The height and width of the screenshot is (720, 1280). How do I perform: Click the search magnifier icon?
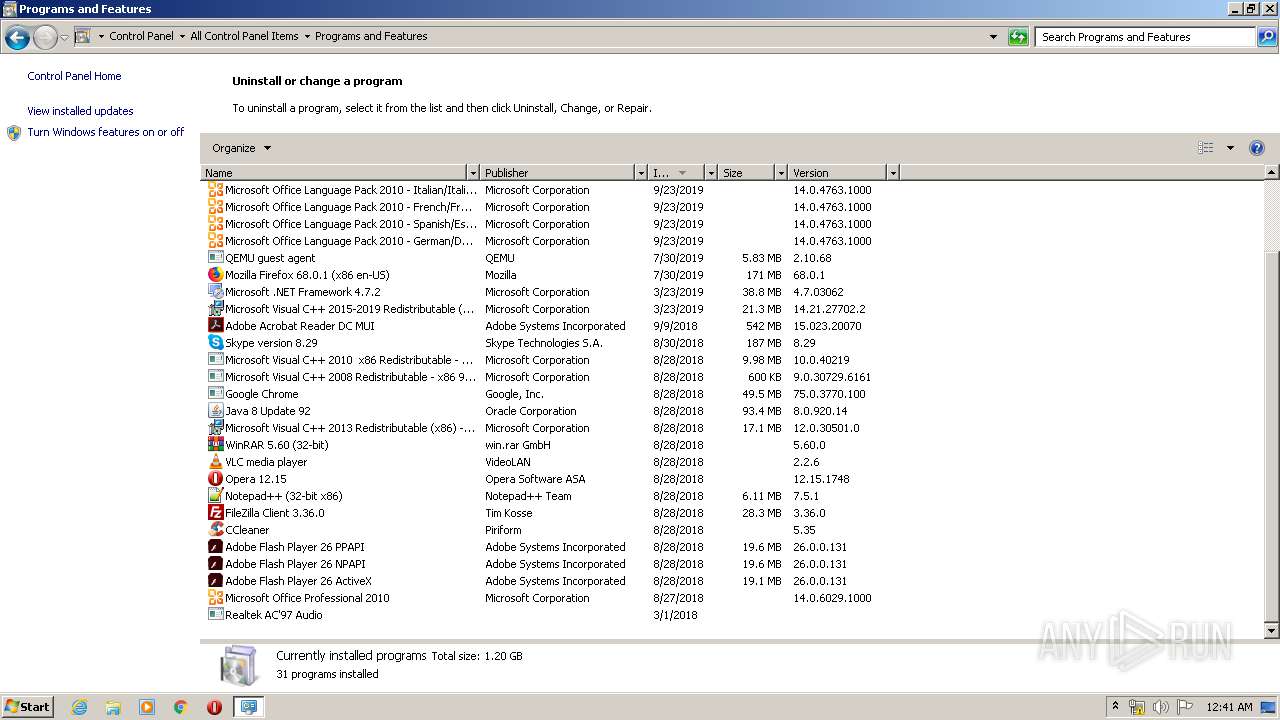[x=1266, y=37]
